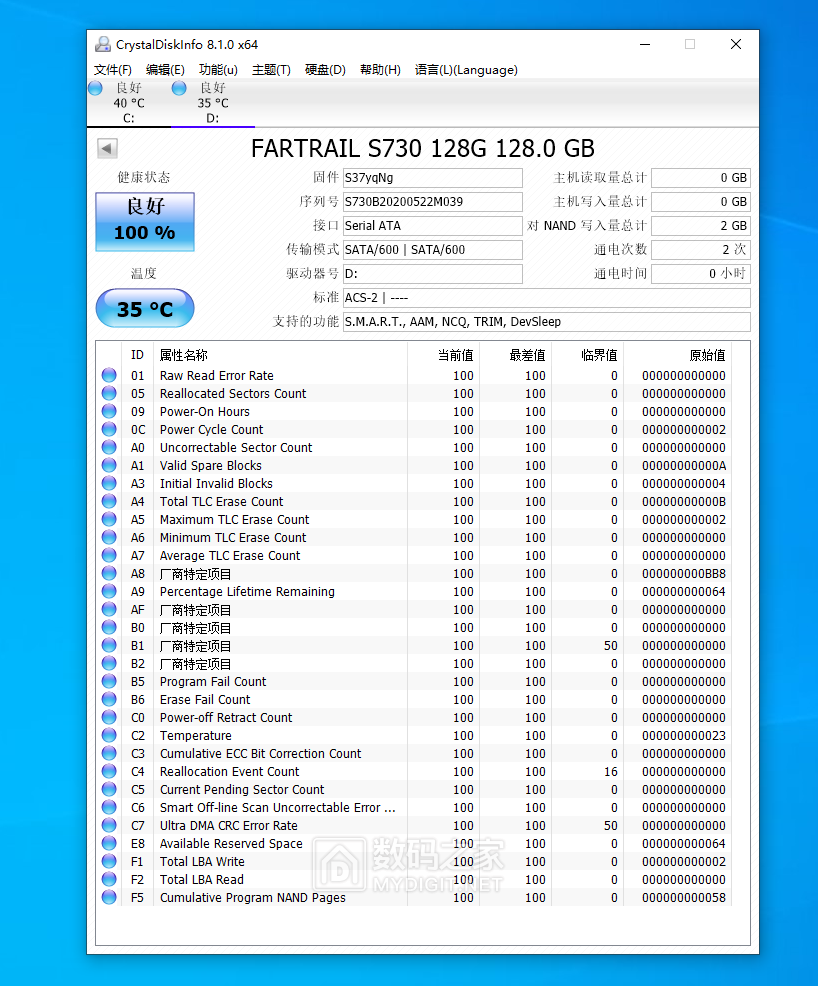
Task: Click status orb for Cumulative Program NAND Pages
Action: tap(109, 898)
